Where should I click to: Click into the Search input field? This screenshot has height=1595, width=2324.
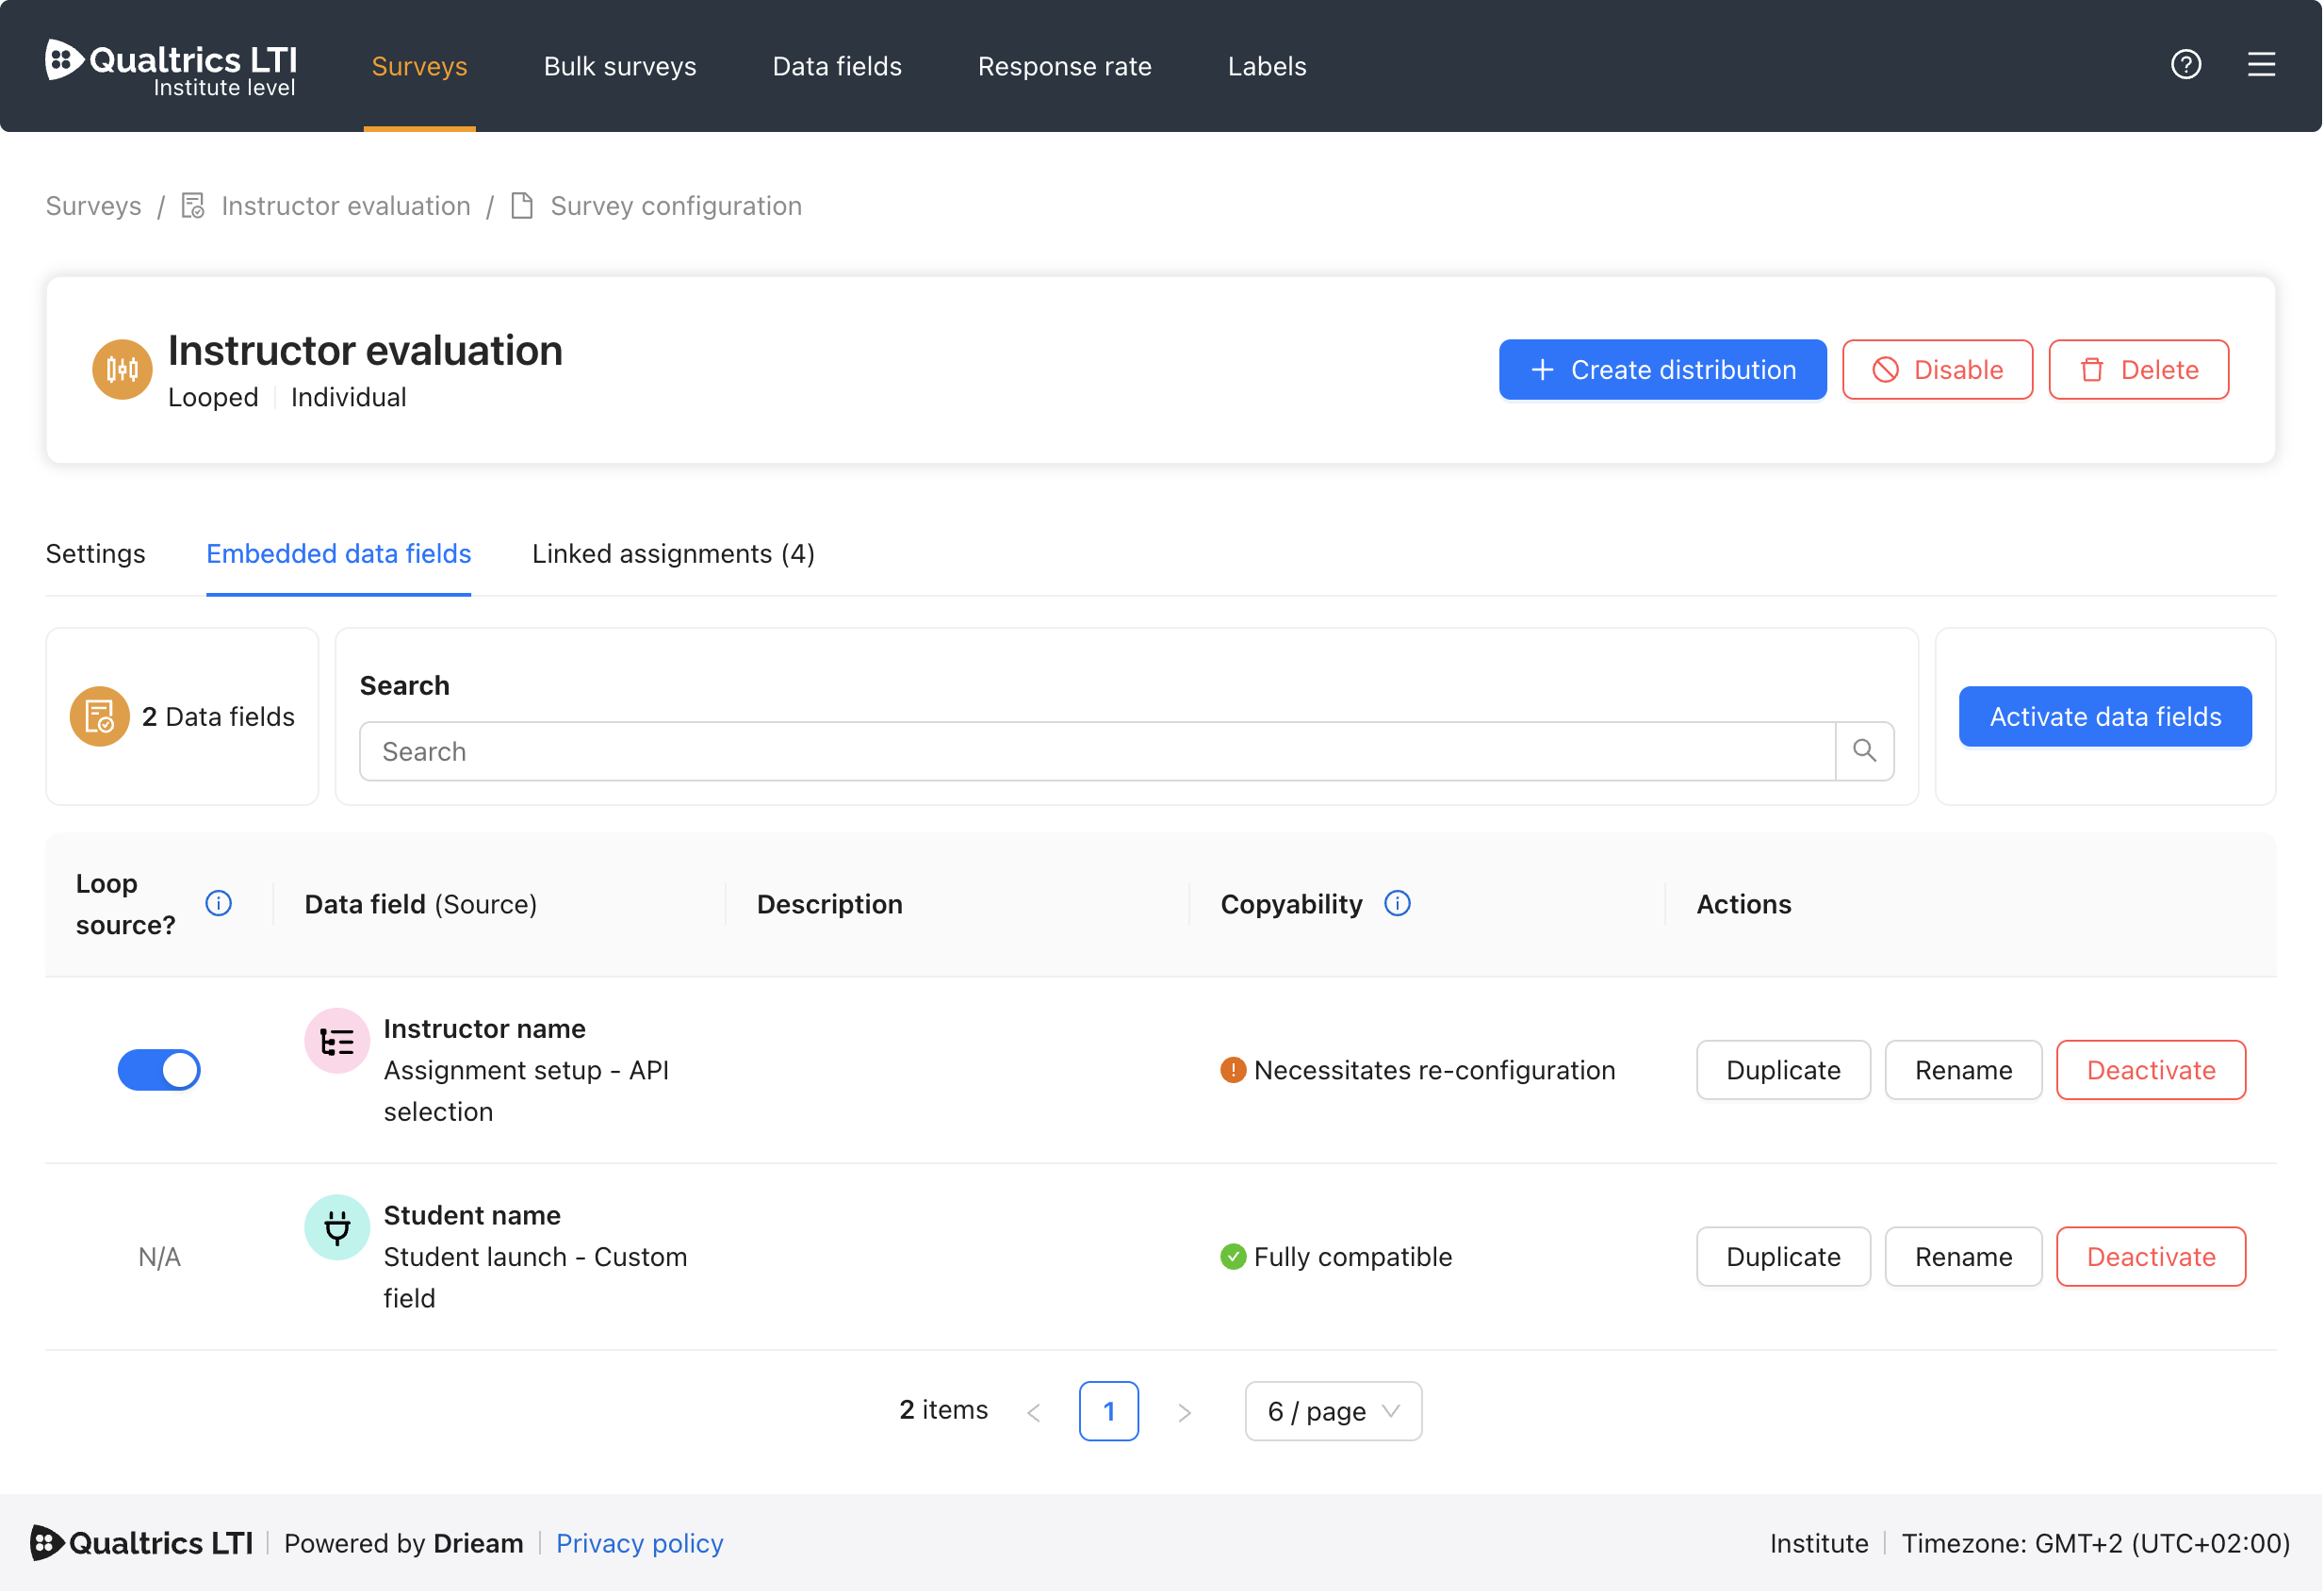[1098, 752]
